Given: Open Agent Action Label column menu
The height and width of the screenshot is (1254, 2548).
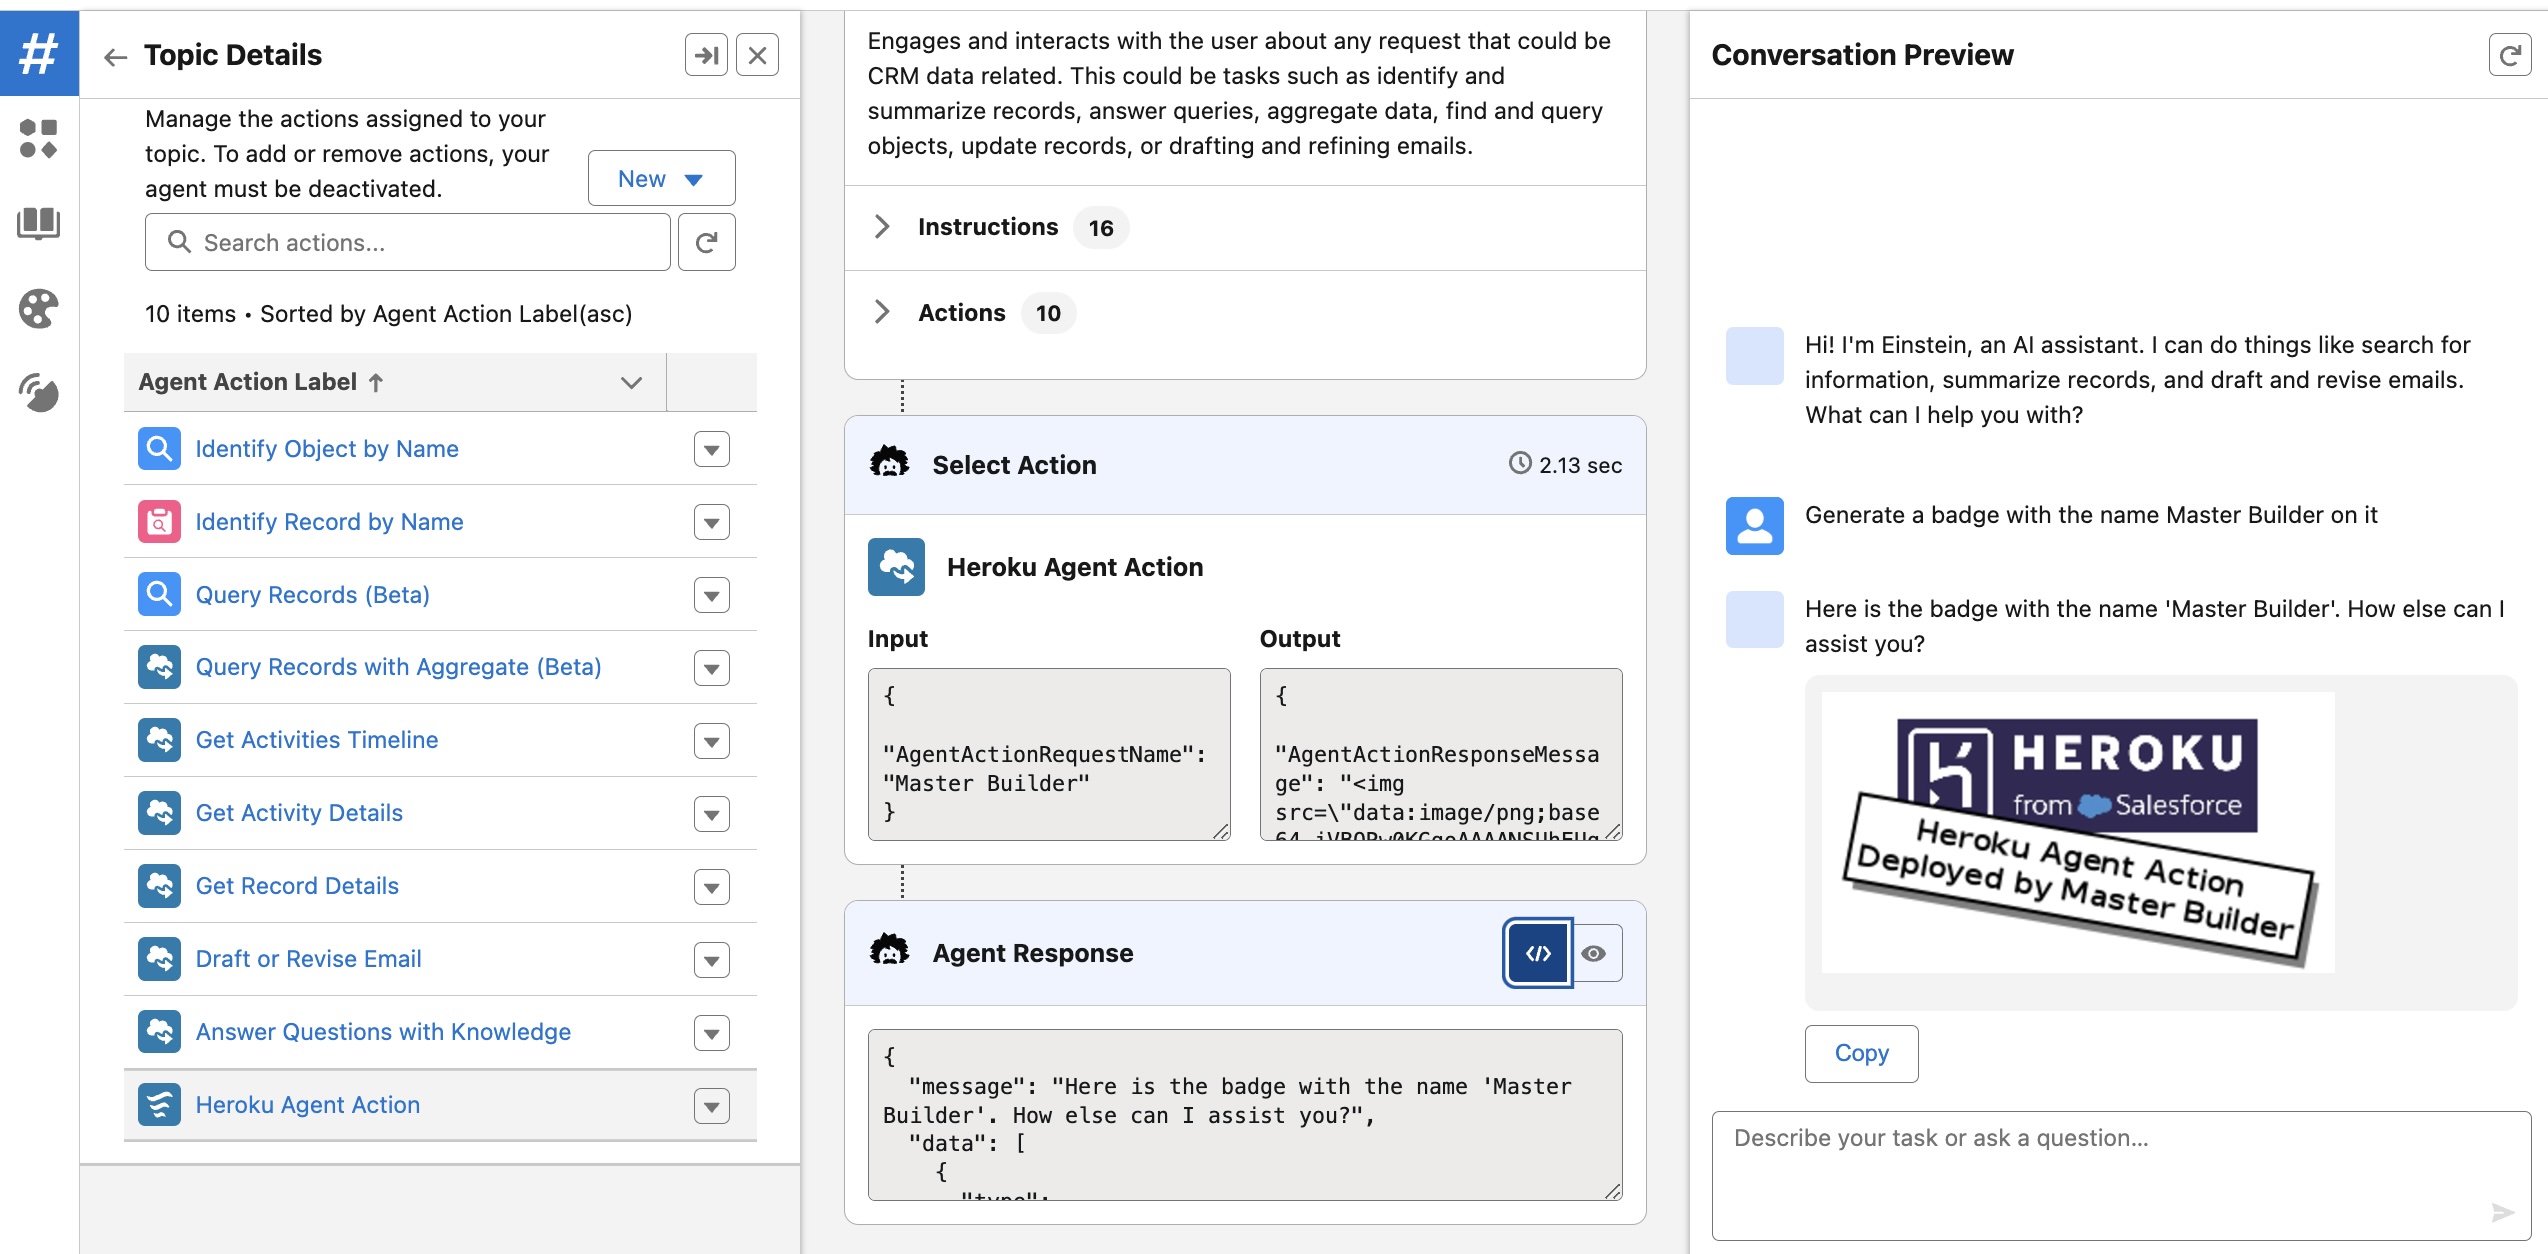Looking at the screenshot, I should 631,382.
